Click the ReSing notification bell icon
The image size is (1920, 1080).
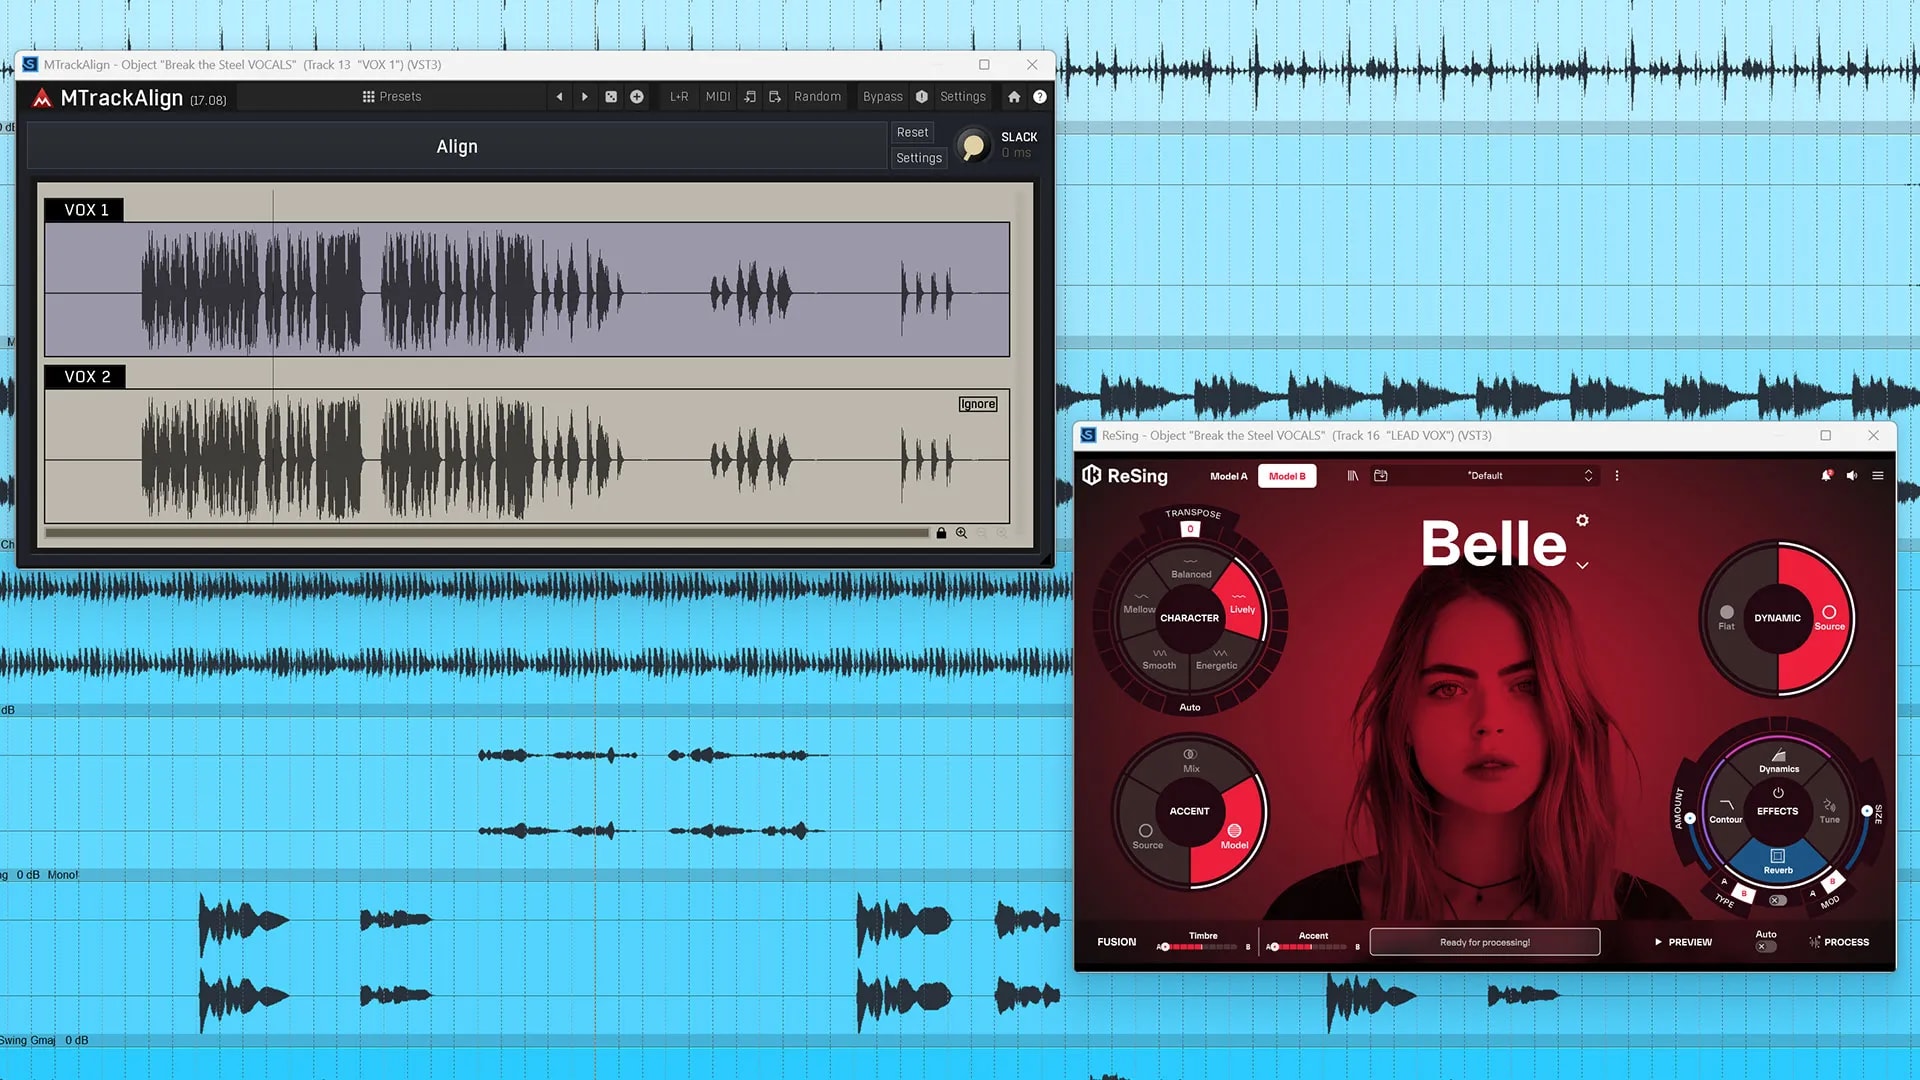click(1826, 476)
